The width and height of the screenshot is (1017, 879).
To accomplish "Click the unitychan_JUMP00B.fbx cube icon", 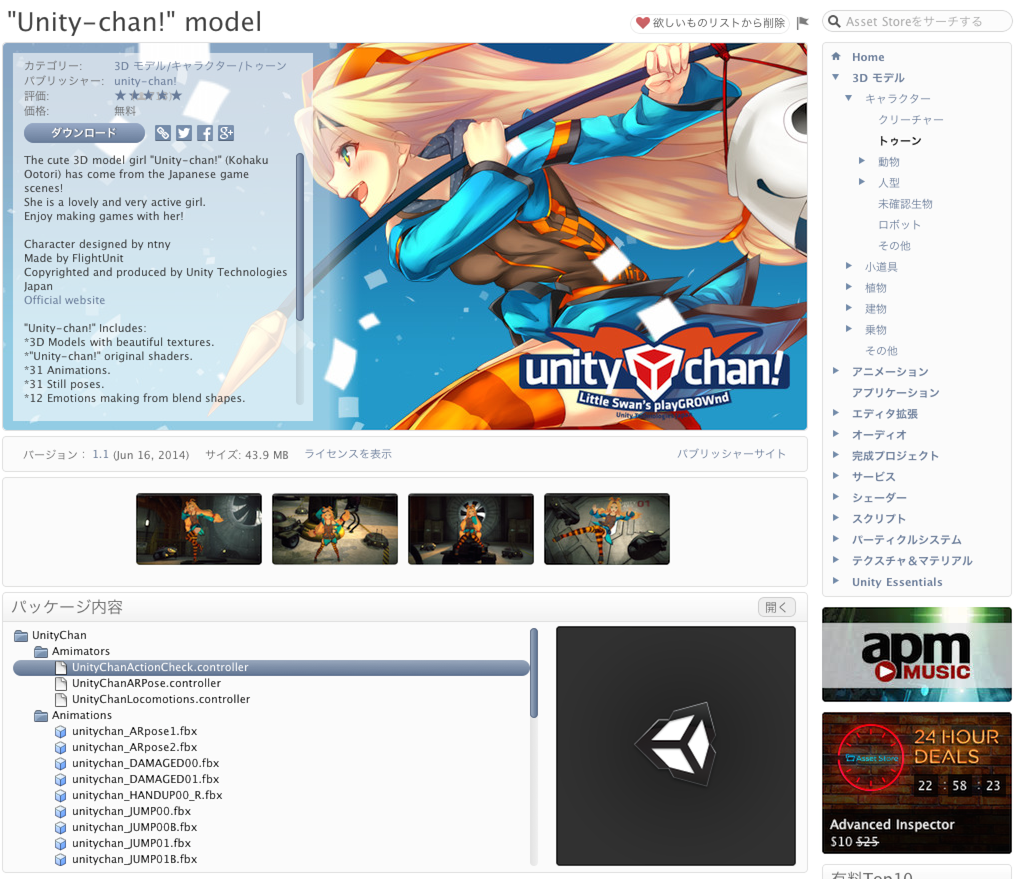I will (60, 827).
